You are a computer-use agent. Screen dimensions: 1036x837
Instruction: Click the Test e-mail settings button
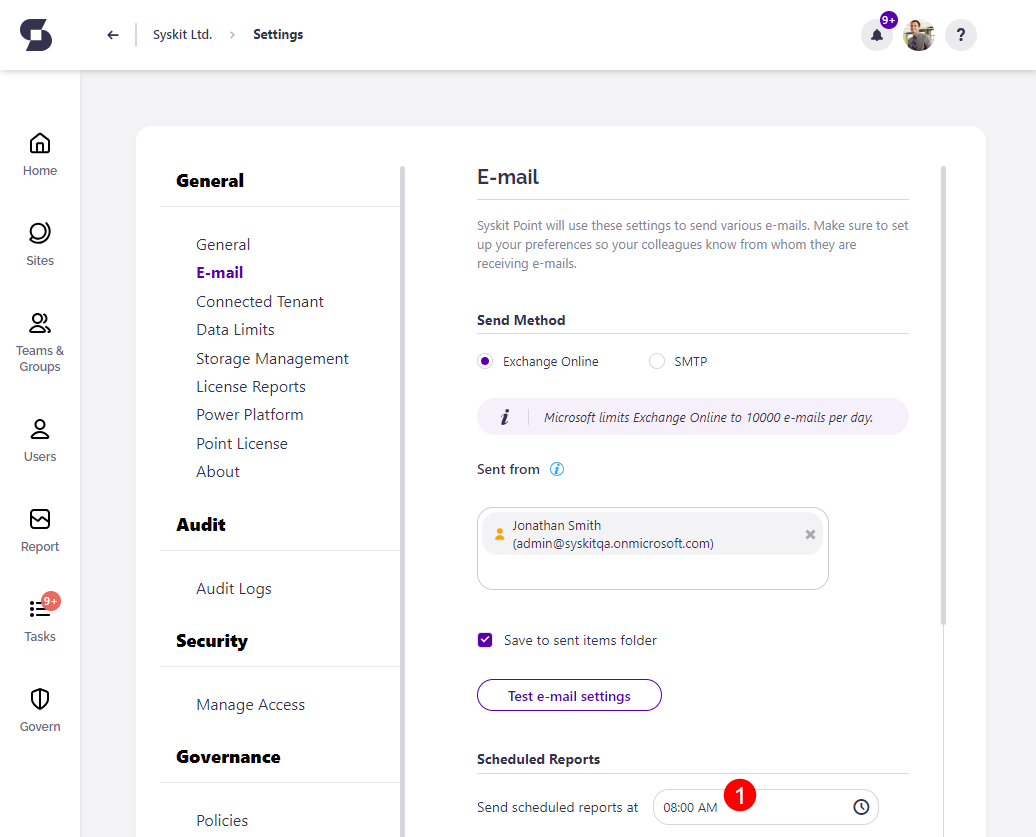tap(568, 694)
